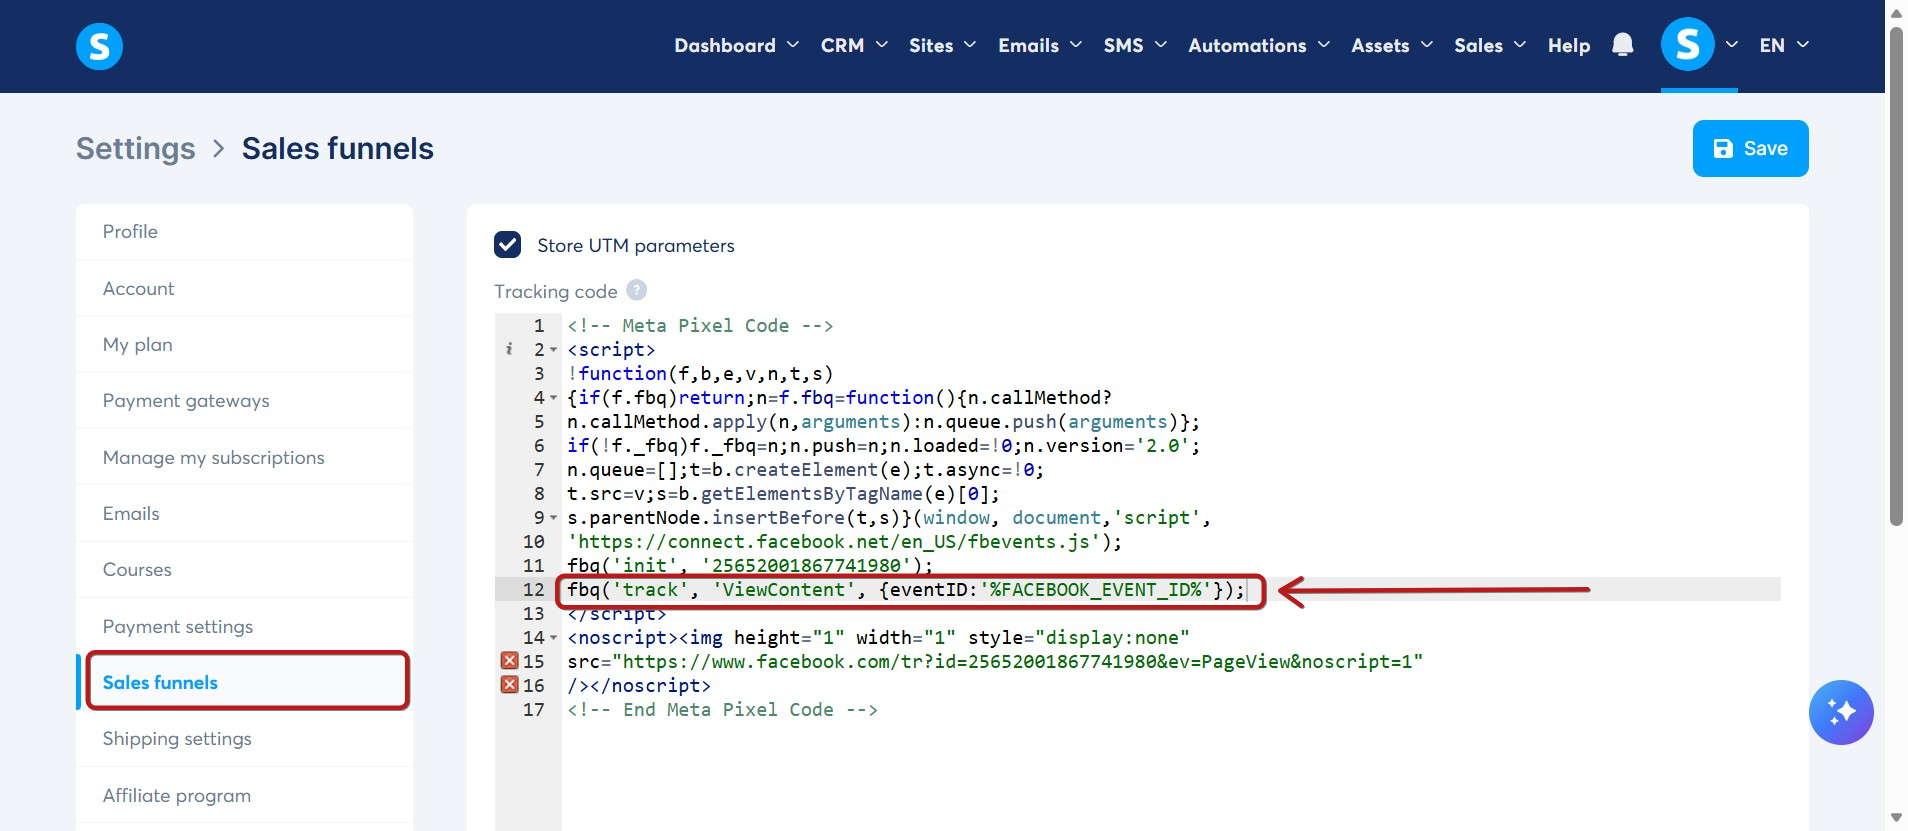The height and width of the screenshot is (831, 1908).
Task: Collapse the code fold arrow on line 9
Action: coord(553,518)
